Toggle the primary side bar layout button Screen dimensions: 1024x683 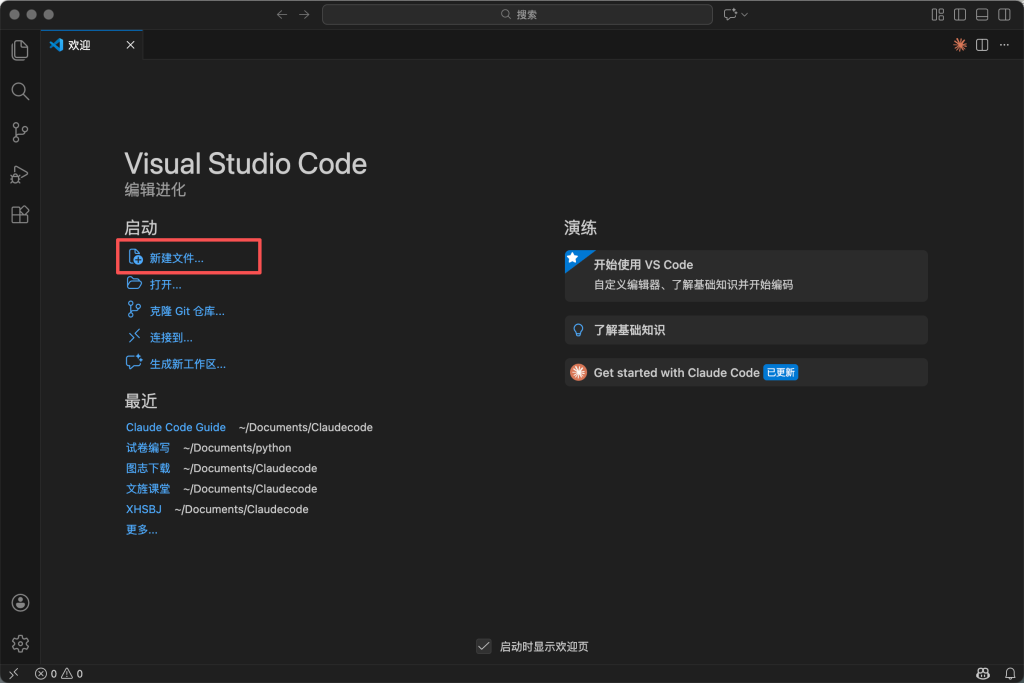coord(960,15)
